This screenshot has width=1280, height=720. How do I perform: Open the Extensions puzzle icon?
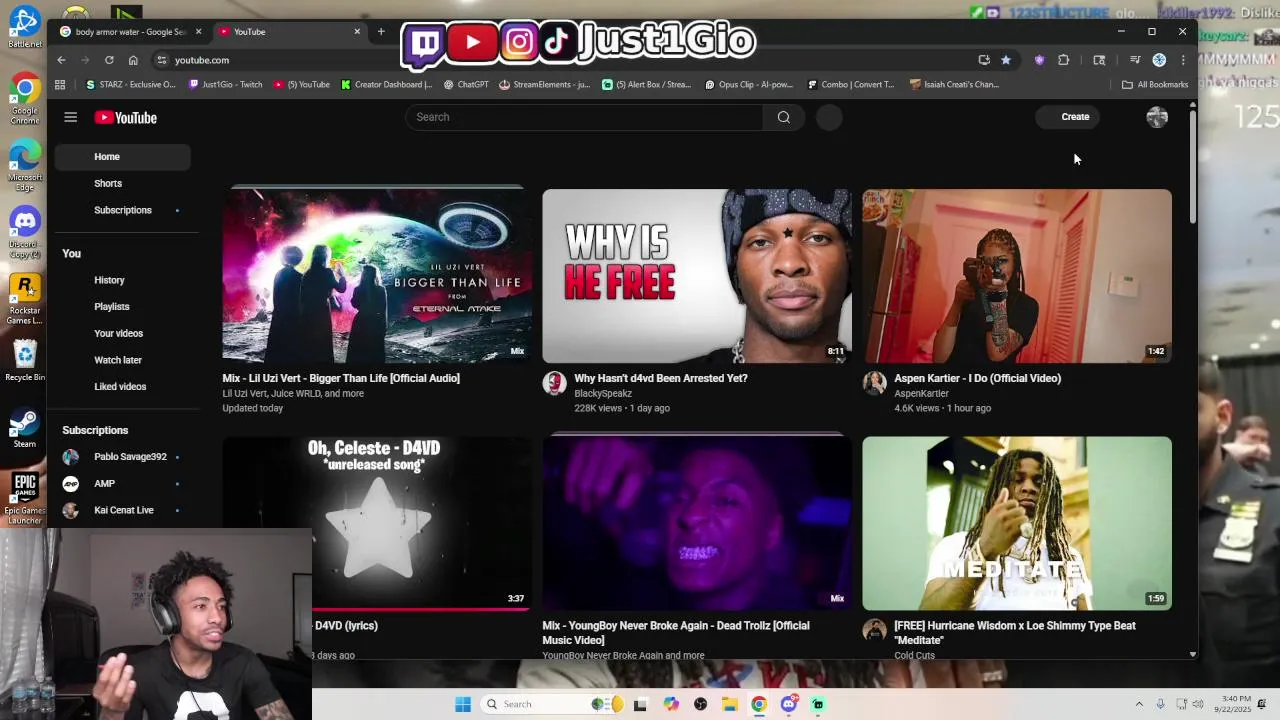1063,60
